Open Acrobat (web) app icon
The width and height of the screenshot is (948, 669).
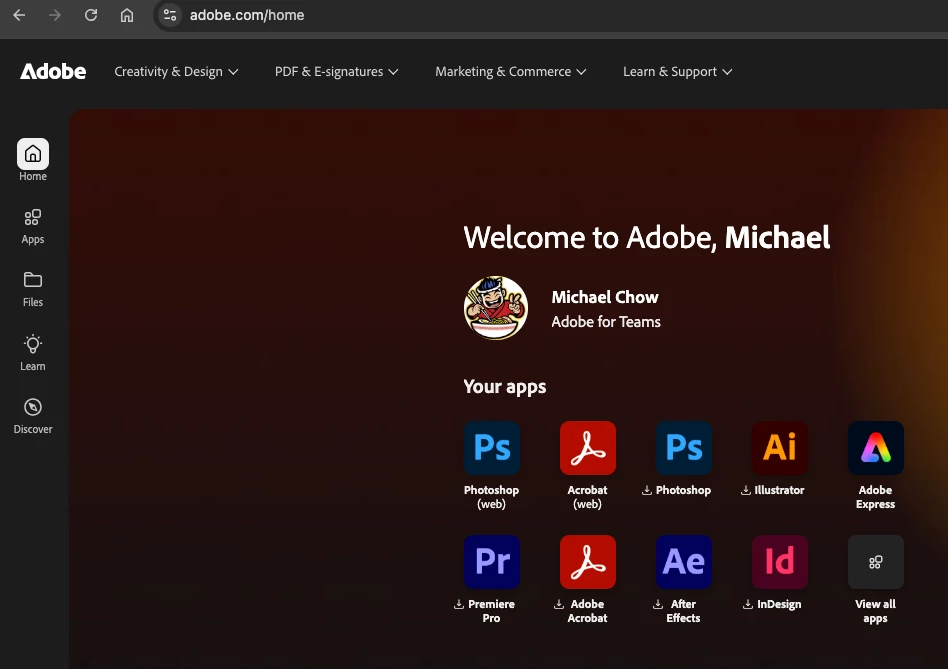(x=588, y=448)
